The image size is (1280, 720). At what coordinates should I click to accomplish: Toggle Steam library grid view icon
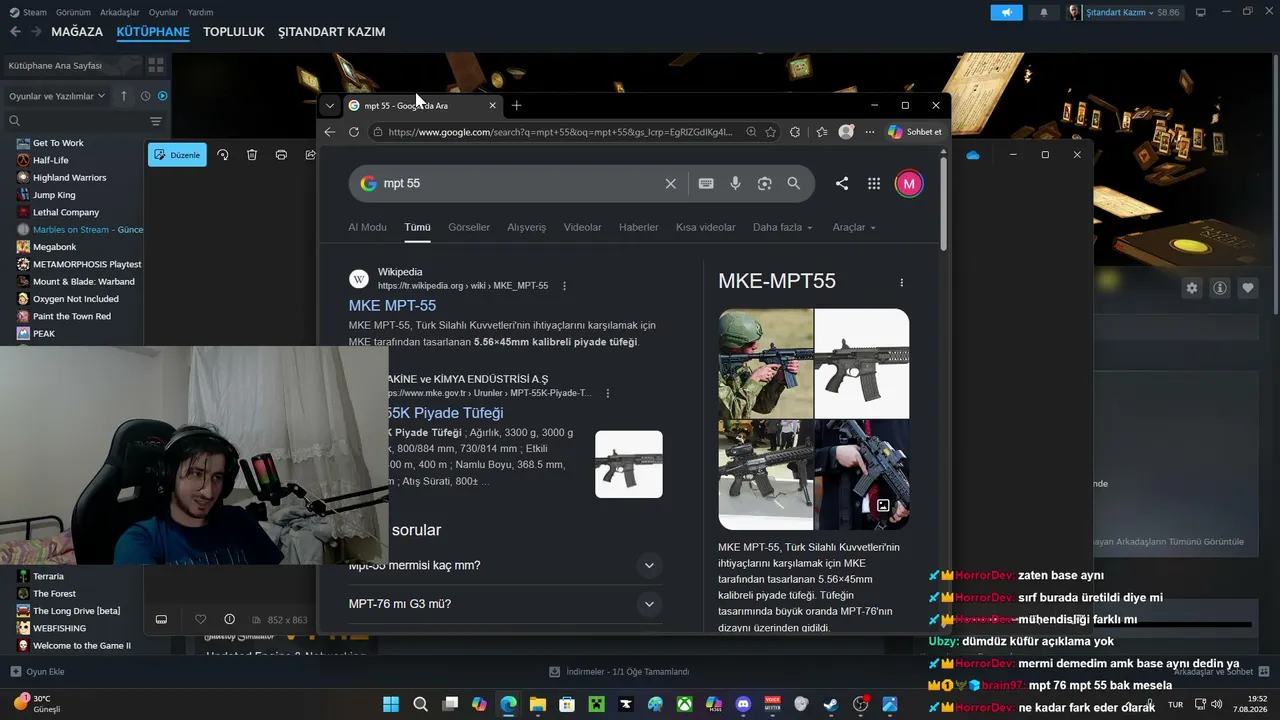(x=156, y=65)
